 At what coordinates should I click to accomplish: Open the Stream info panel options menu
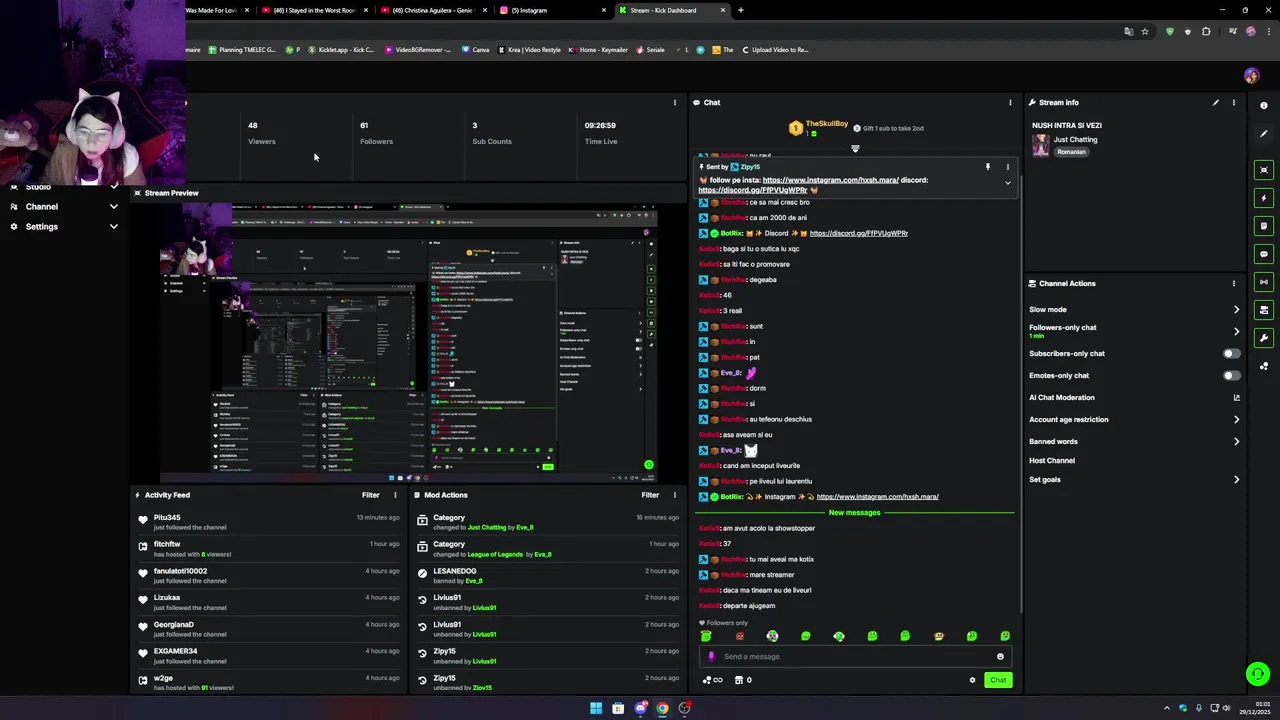coord(1233,102)
